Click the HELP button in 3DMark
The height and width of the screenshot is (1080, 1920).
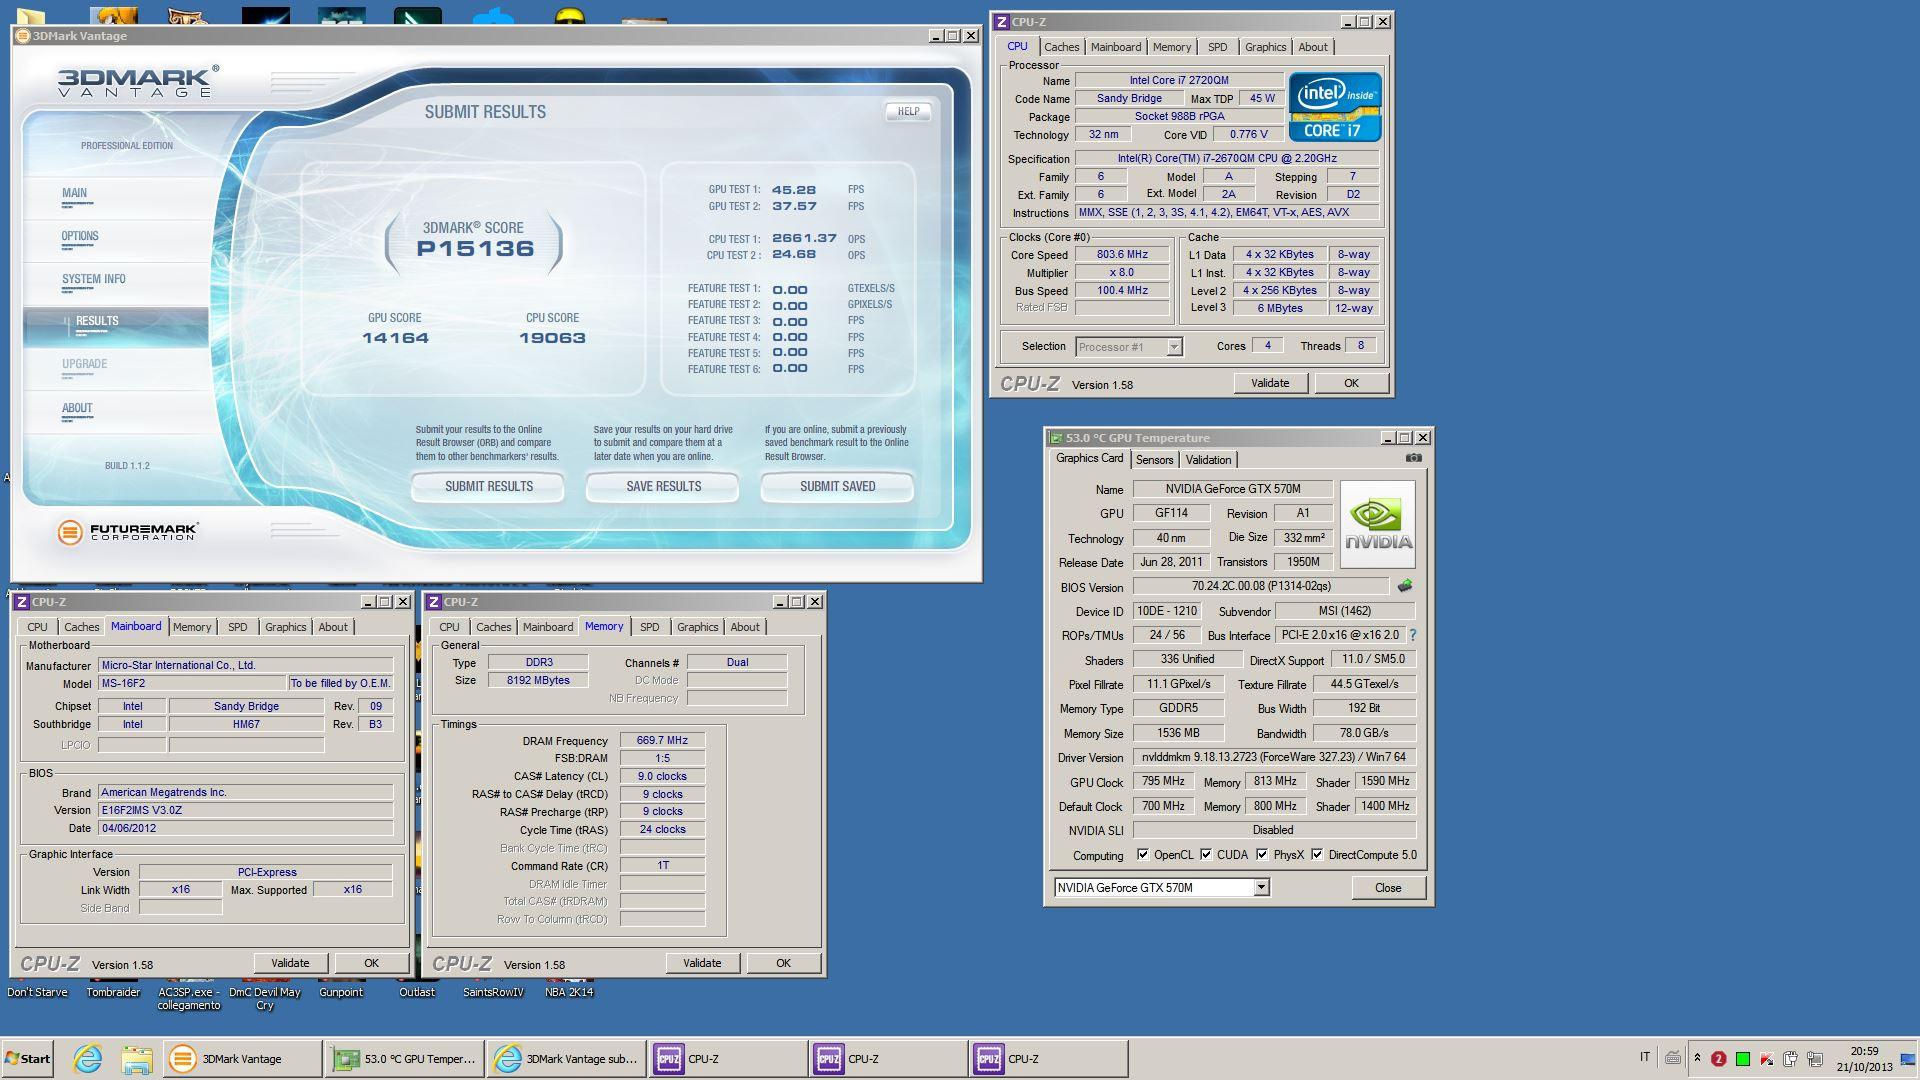(x=908, y=112)
